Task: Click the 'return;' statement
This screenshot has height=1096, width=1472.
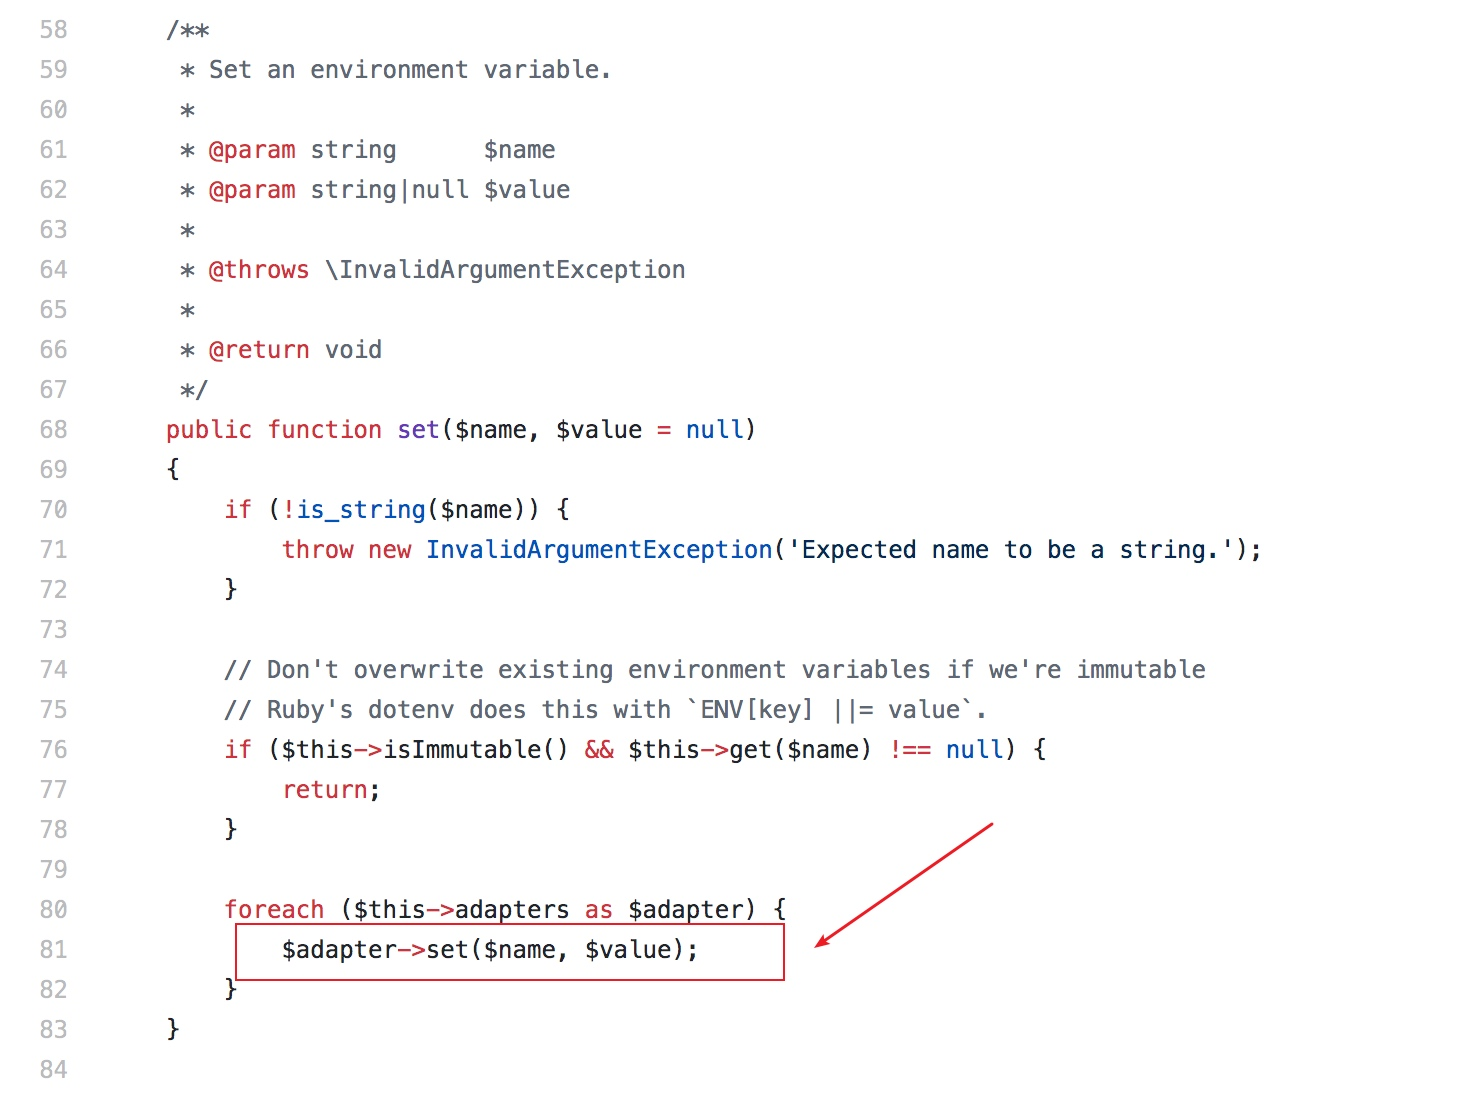Action: [x=331, y=790]
